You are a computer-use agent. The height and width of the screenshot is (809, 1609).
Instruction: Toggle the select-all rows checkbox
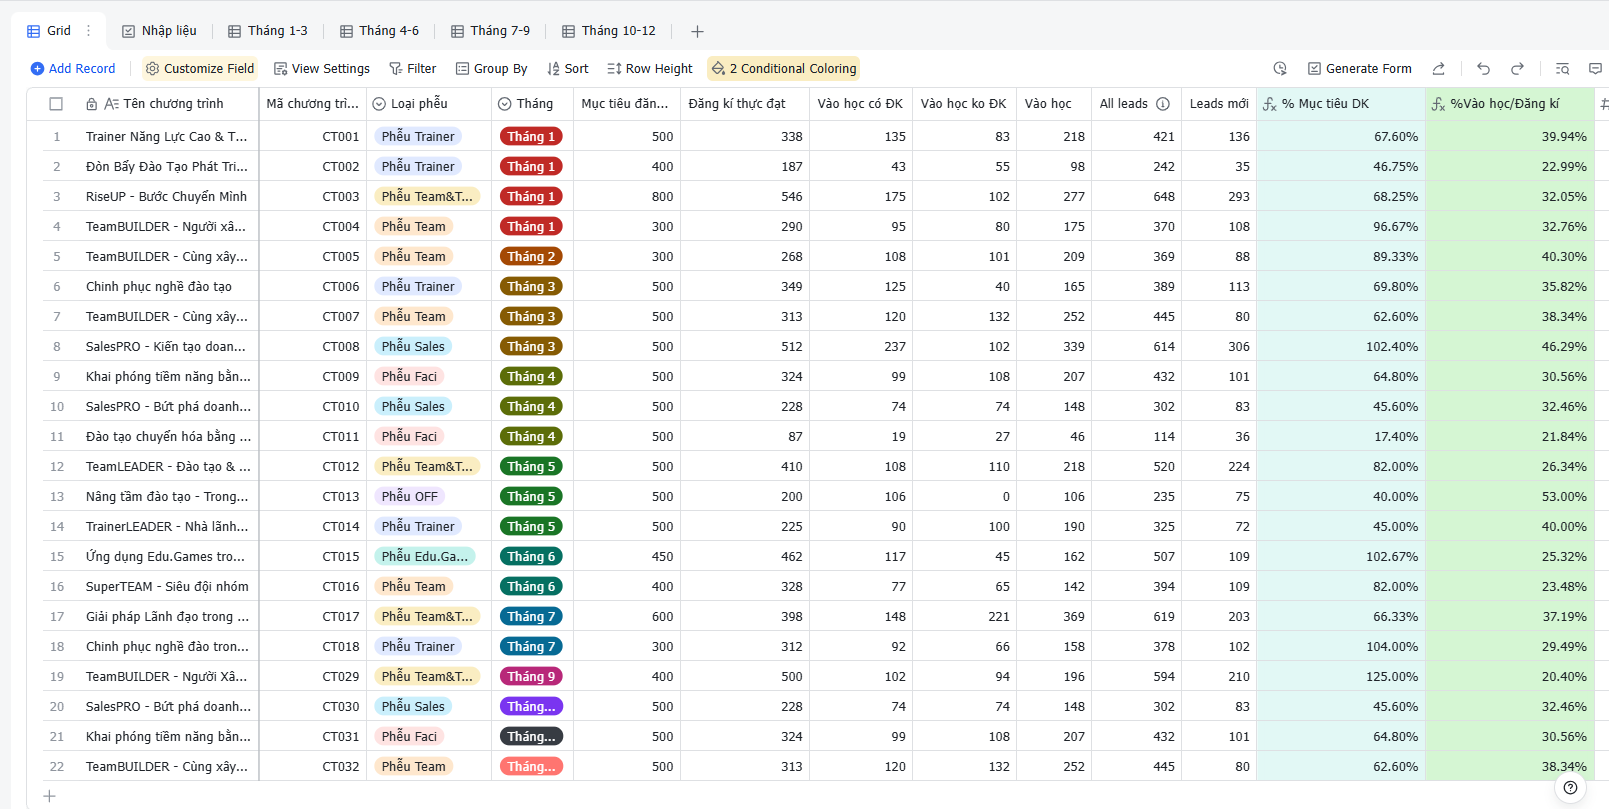56,104
